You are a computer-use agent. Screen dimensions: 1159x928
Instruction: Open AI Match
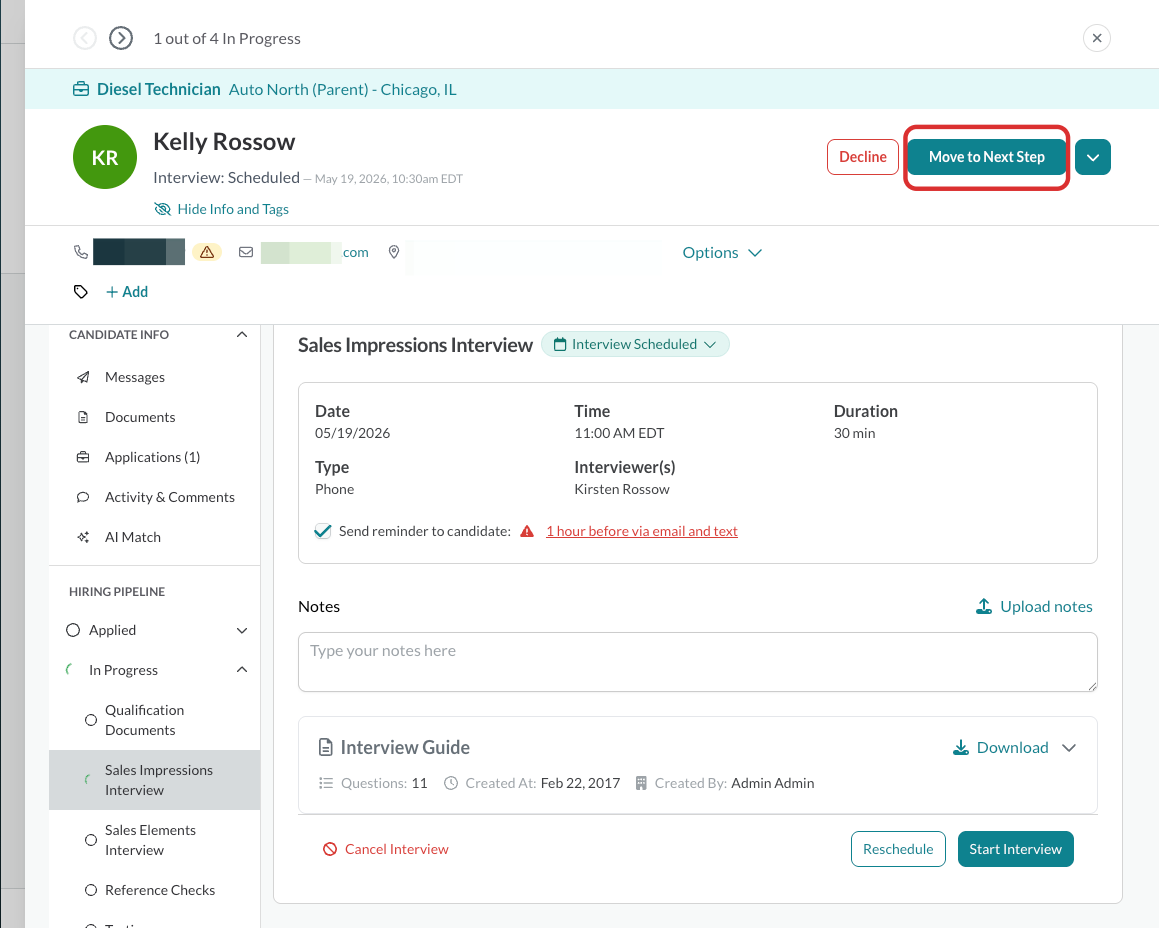pyautogui.click(x=132, y=537)
